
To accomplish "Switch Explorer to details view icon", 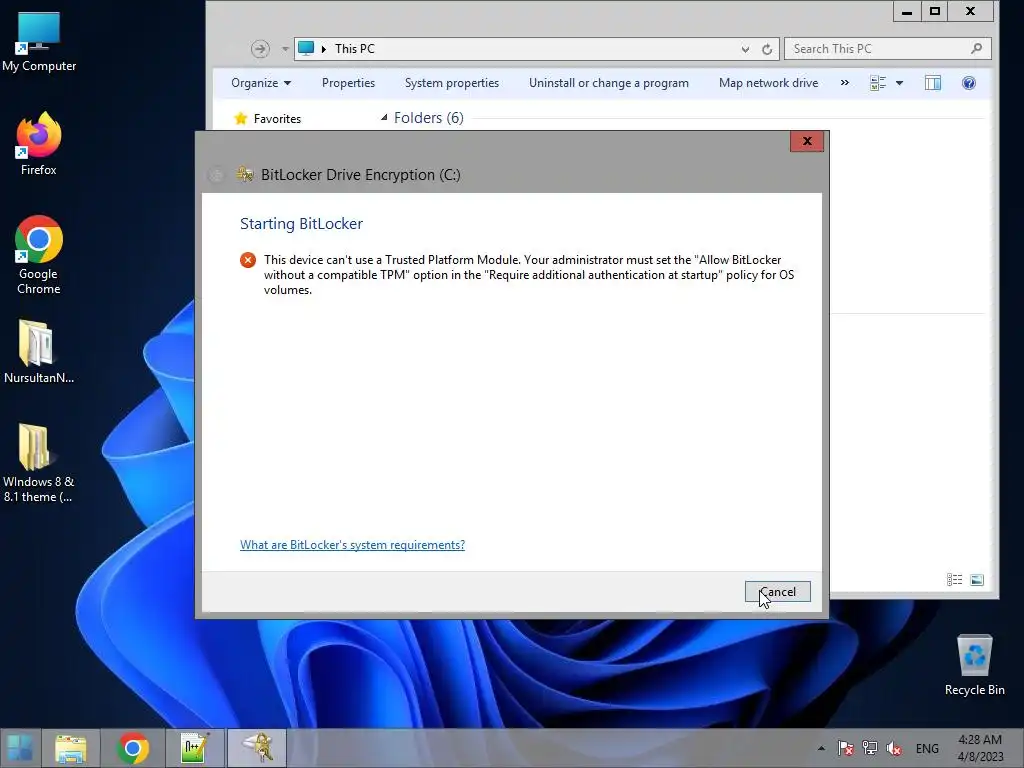I will click(x=954, y=579).
